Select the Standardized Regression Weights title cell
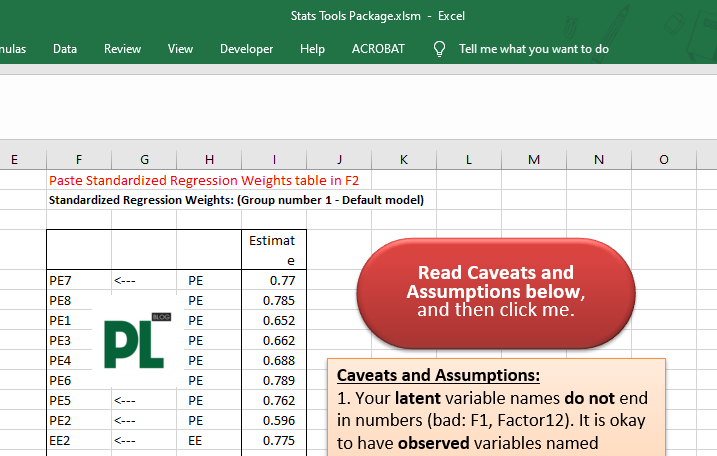Screen dimensions: 717x456 tap(236, 200)
